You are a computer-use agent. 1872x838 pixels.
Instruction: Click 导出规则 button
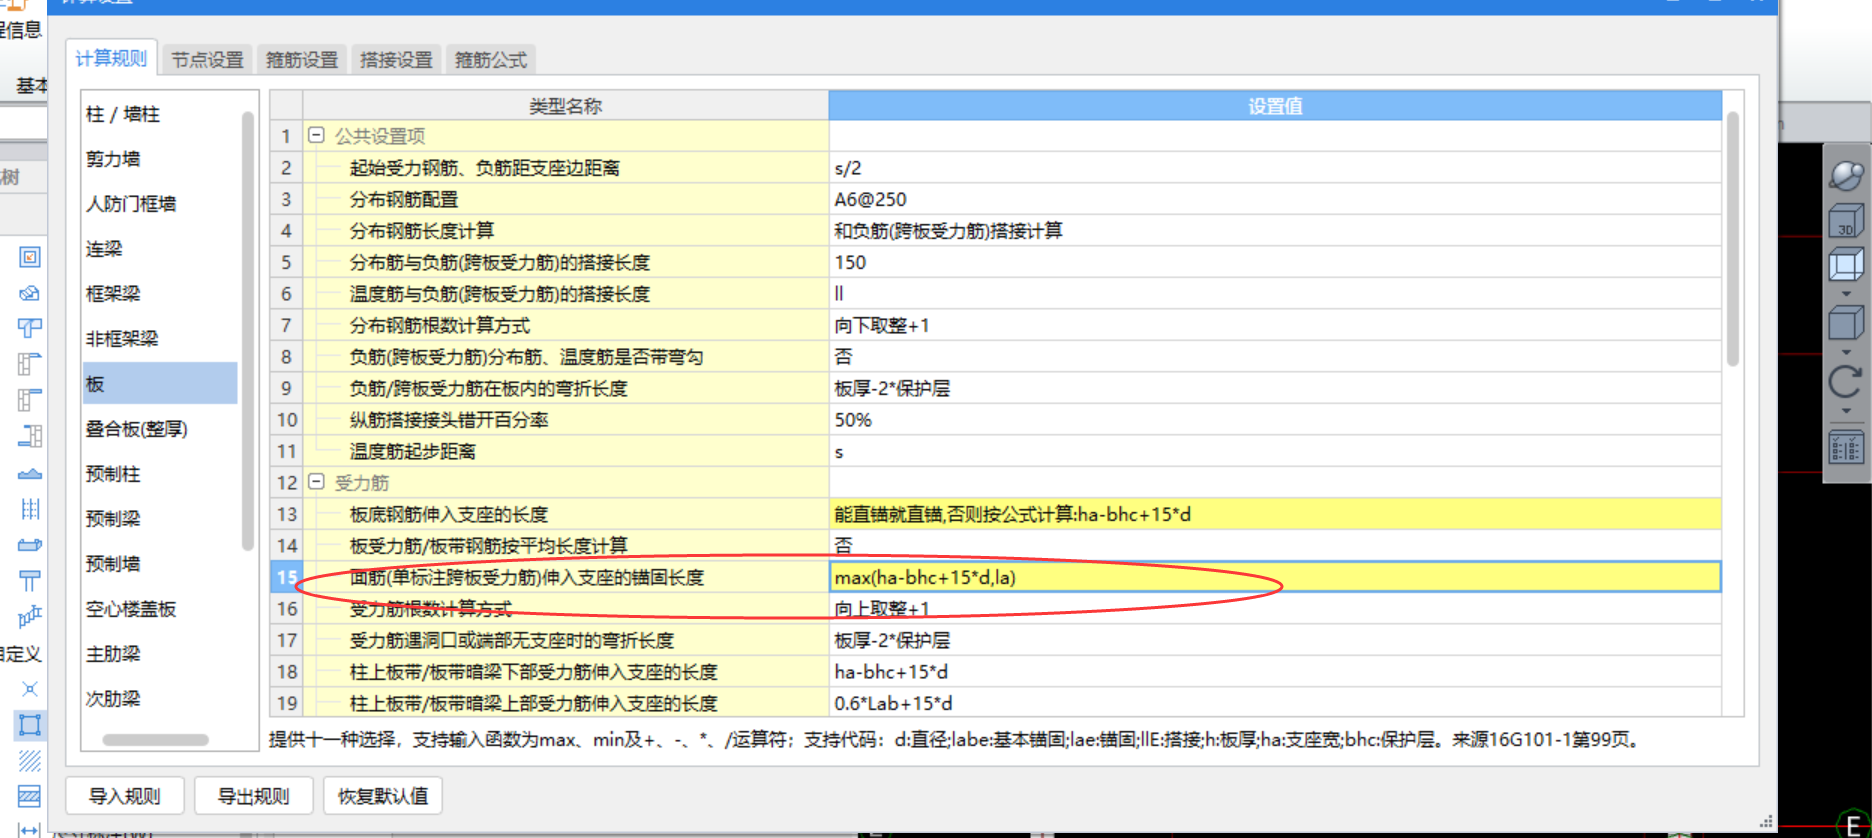click(x=253, y=796)
